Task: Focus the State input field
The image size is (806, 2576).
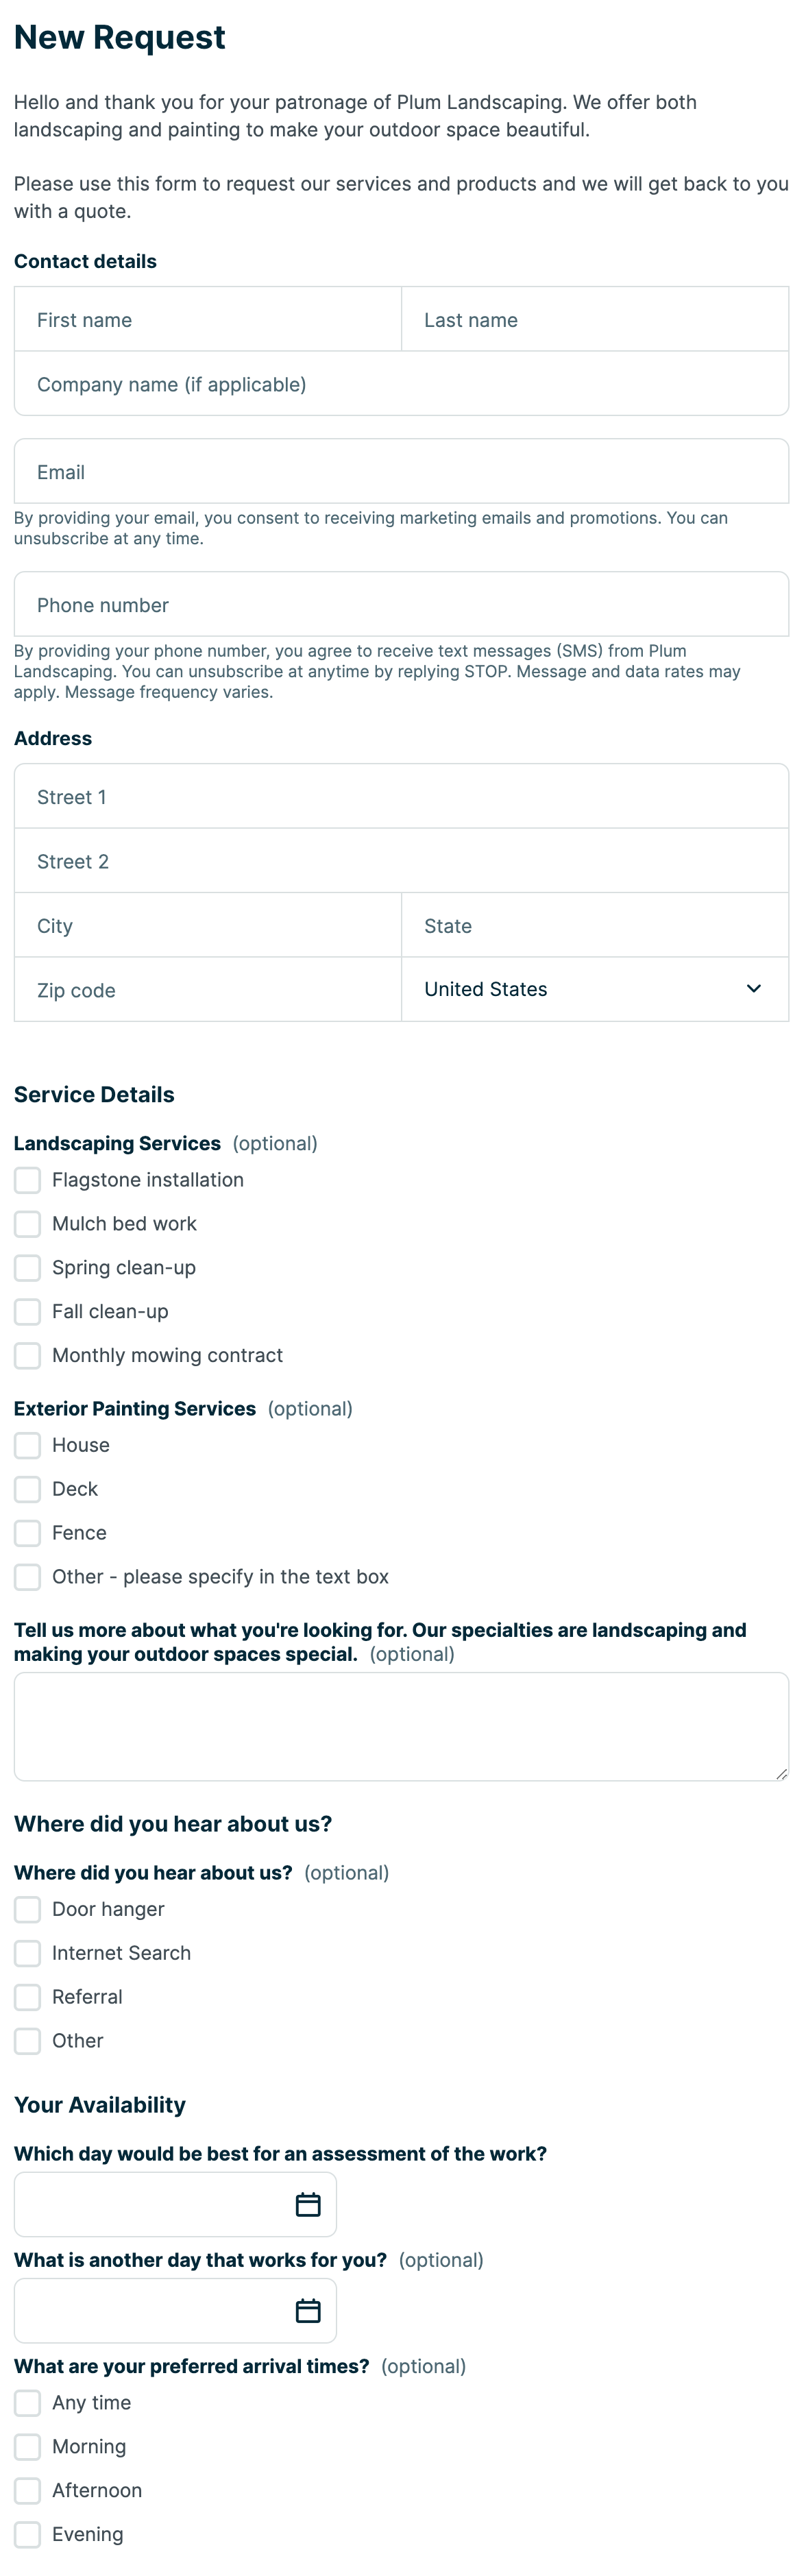Action: 594,926
